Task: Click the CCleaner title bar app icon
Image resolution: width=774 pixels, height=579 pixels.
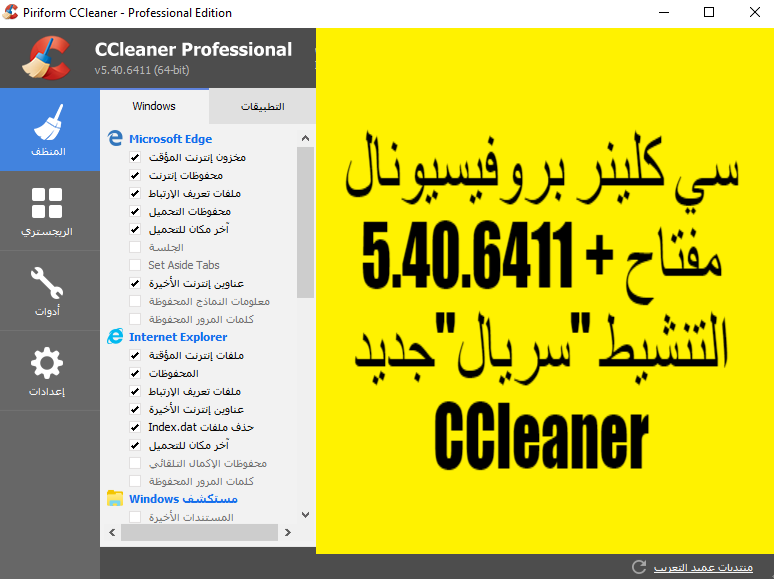Action: coord(10,12)
